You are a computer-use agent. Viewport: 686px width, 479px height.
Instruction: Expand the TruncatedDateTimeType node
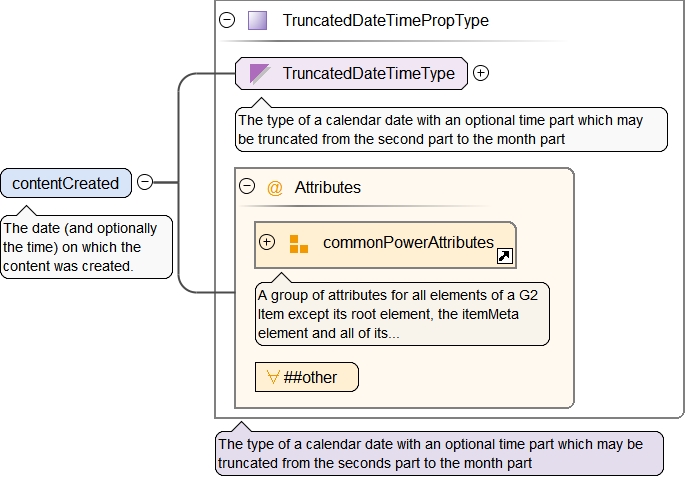point(481,73)
